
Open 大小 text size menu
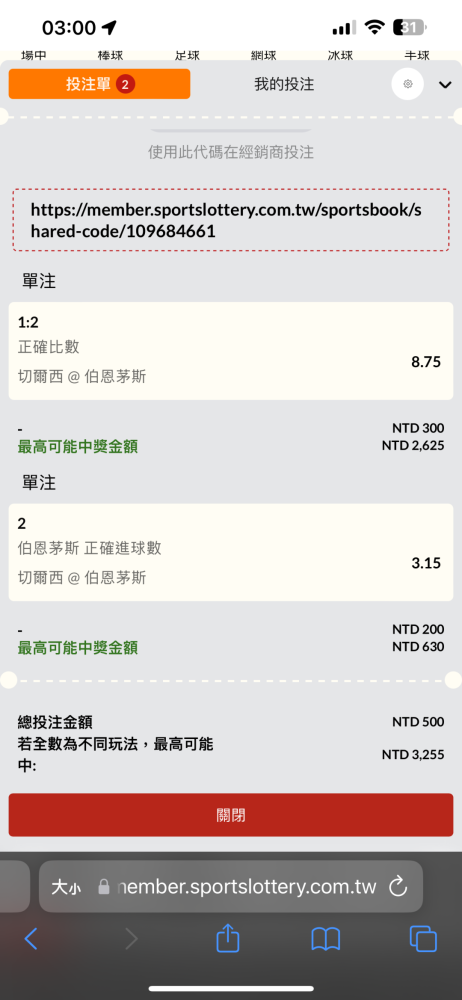[x=66, y=887]
